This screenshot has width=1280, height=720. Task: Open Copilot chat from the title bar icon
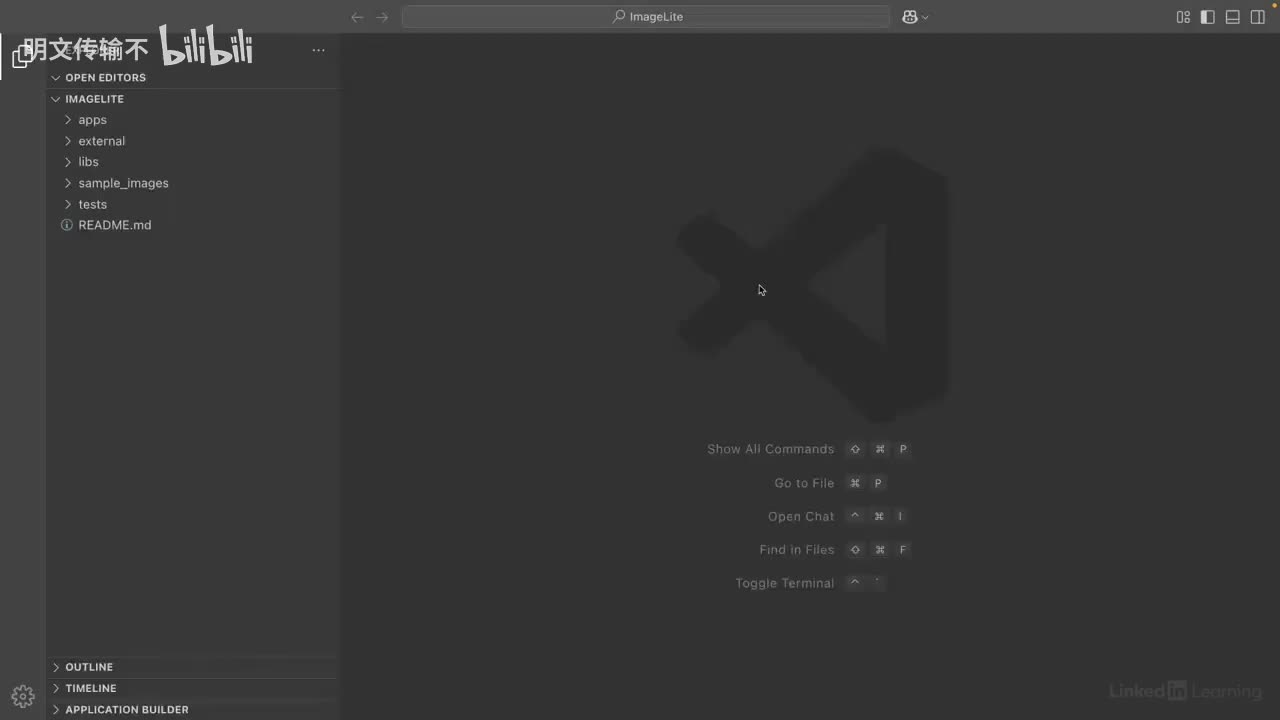click(x=909, y=17)
